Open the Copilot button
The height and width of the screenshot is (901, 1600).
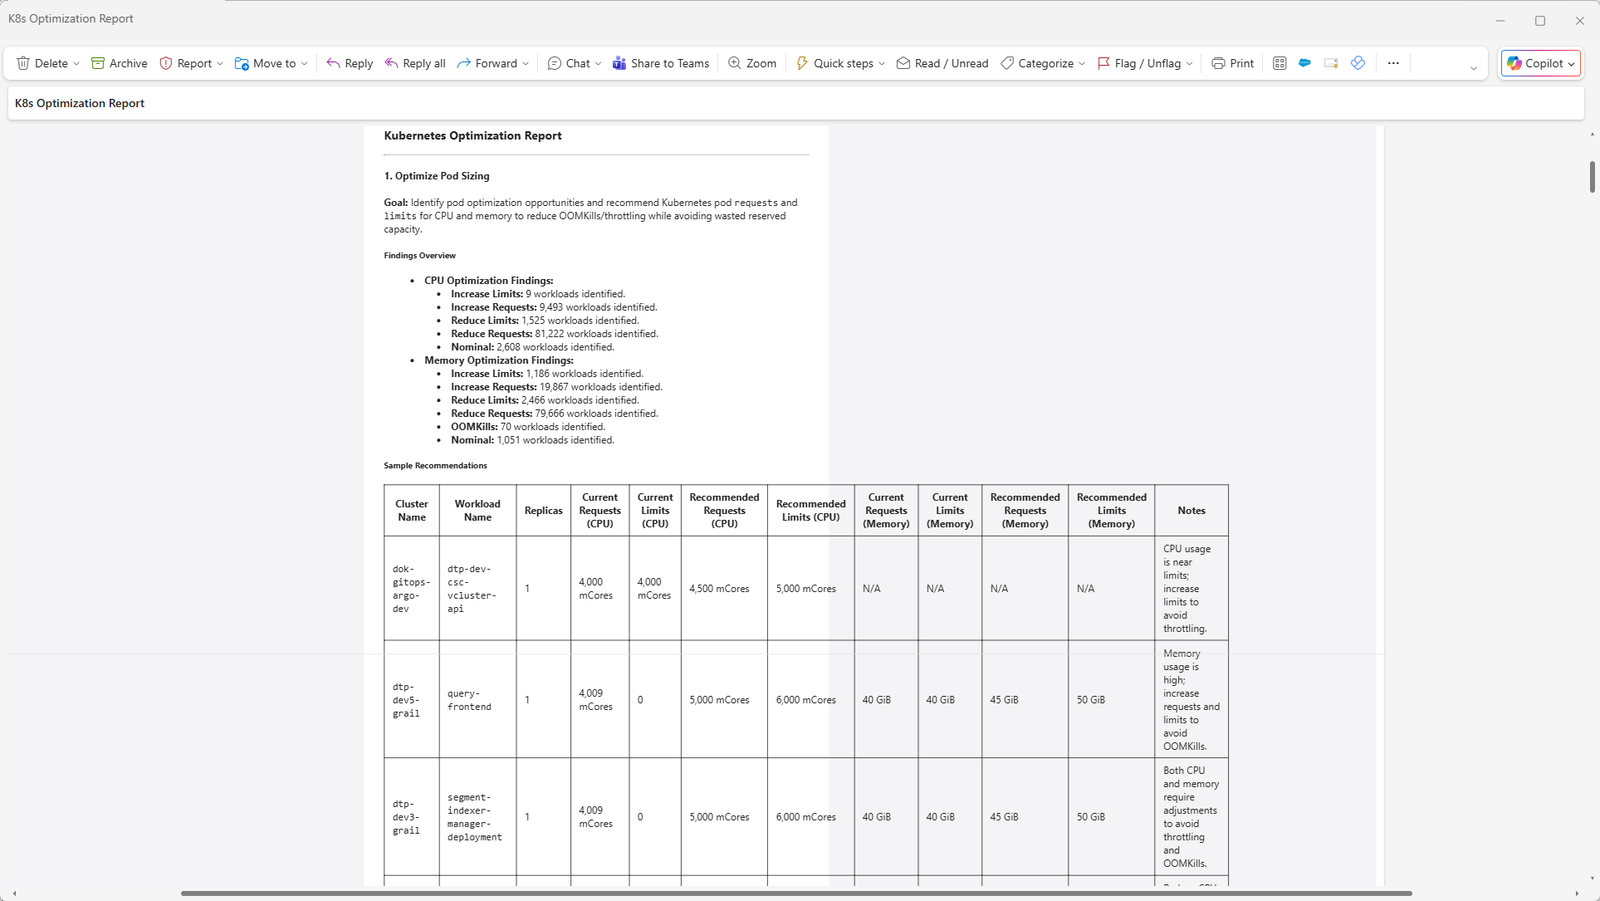[1541, 63]
